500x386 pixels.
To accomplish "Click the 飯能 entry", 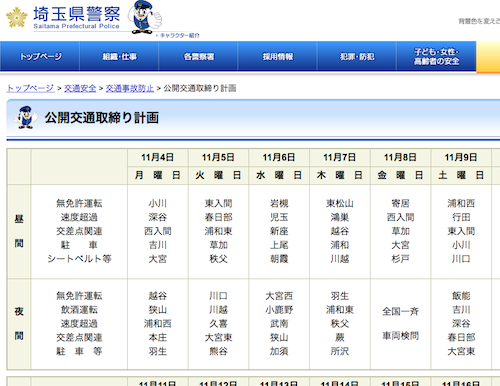I will (461, 296).
